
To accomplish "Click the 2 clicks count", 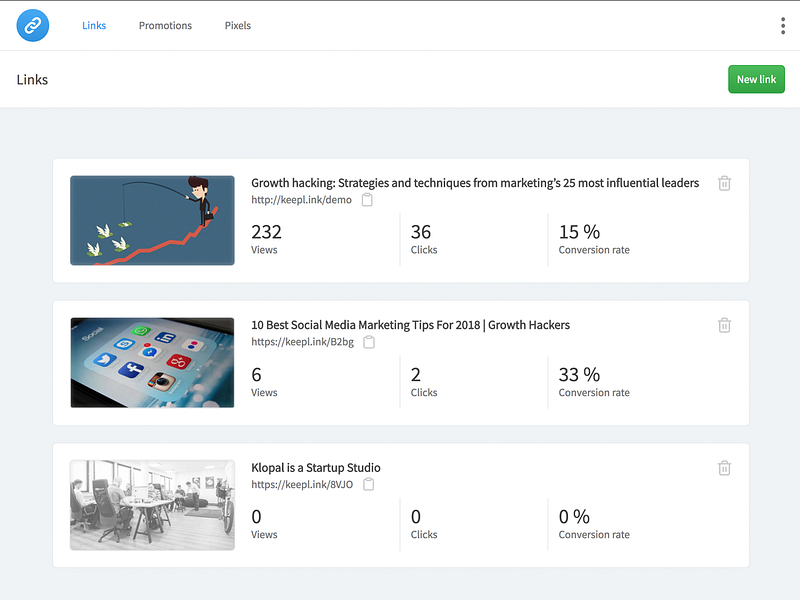I will coord(416,375).
